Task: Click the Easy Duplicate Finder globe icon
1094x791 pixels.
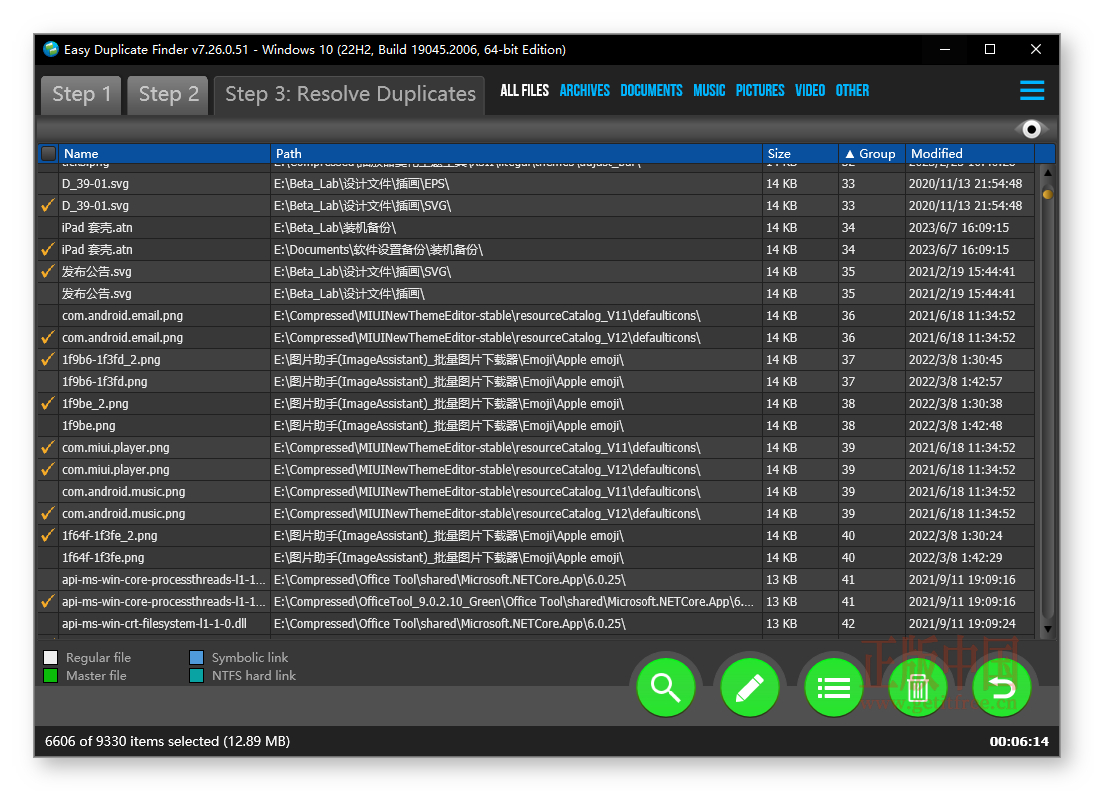Action: [50, 50]
